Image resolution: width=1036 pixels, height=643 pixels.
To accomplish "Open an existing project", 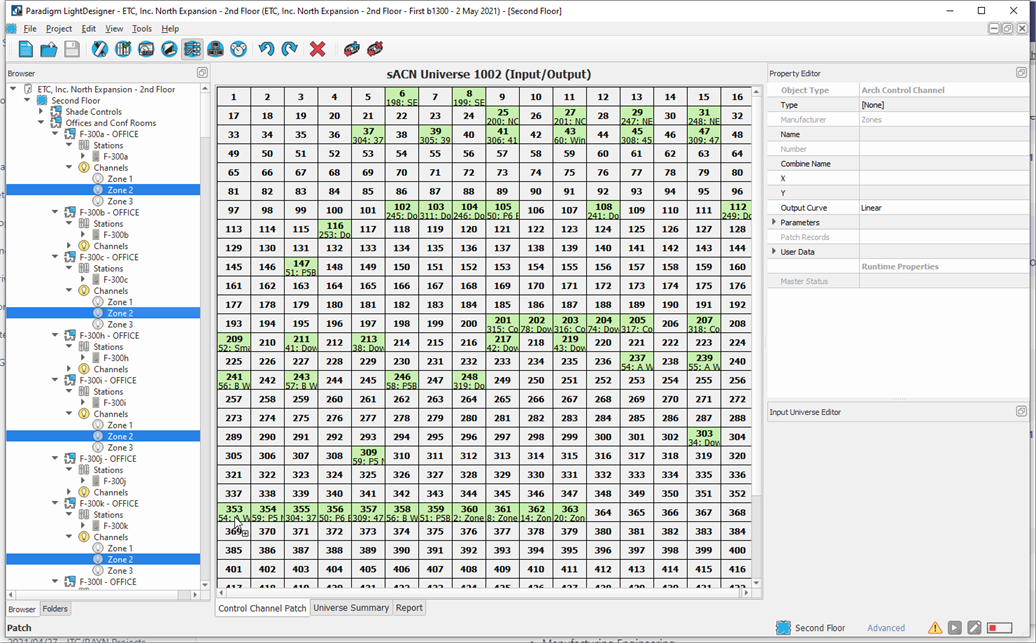I will (46, 48).
